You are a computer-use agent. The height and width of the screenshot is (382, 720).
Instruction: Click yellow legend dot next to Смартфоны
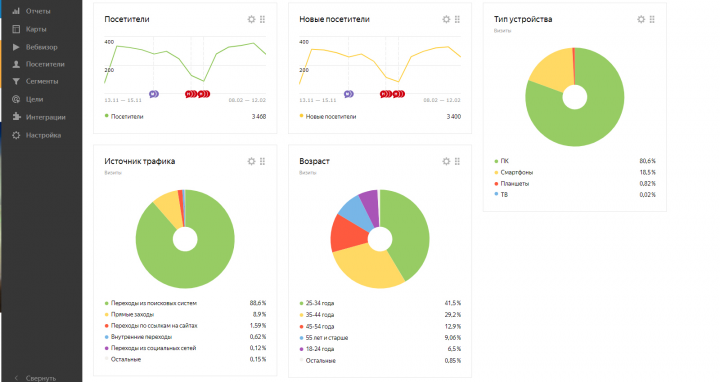[496, 172]
